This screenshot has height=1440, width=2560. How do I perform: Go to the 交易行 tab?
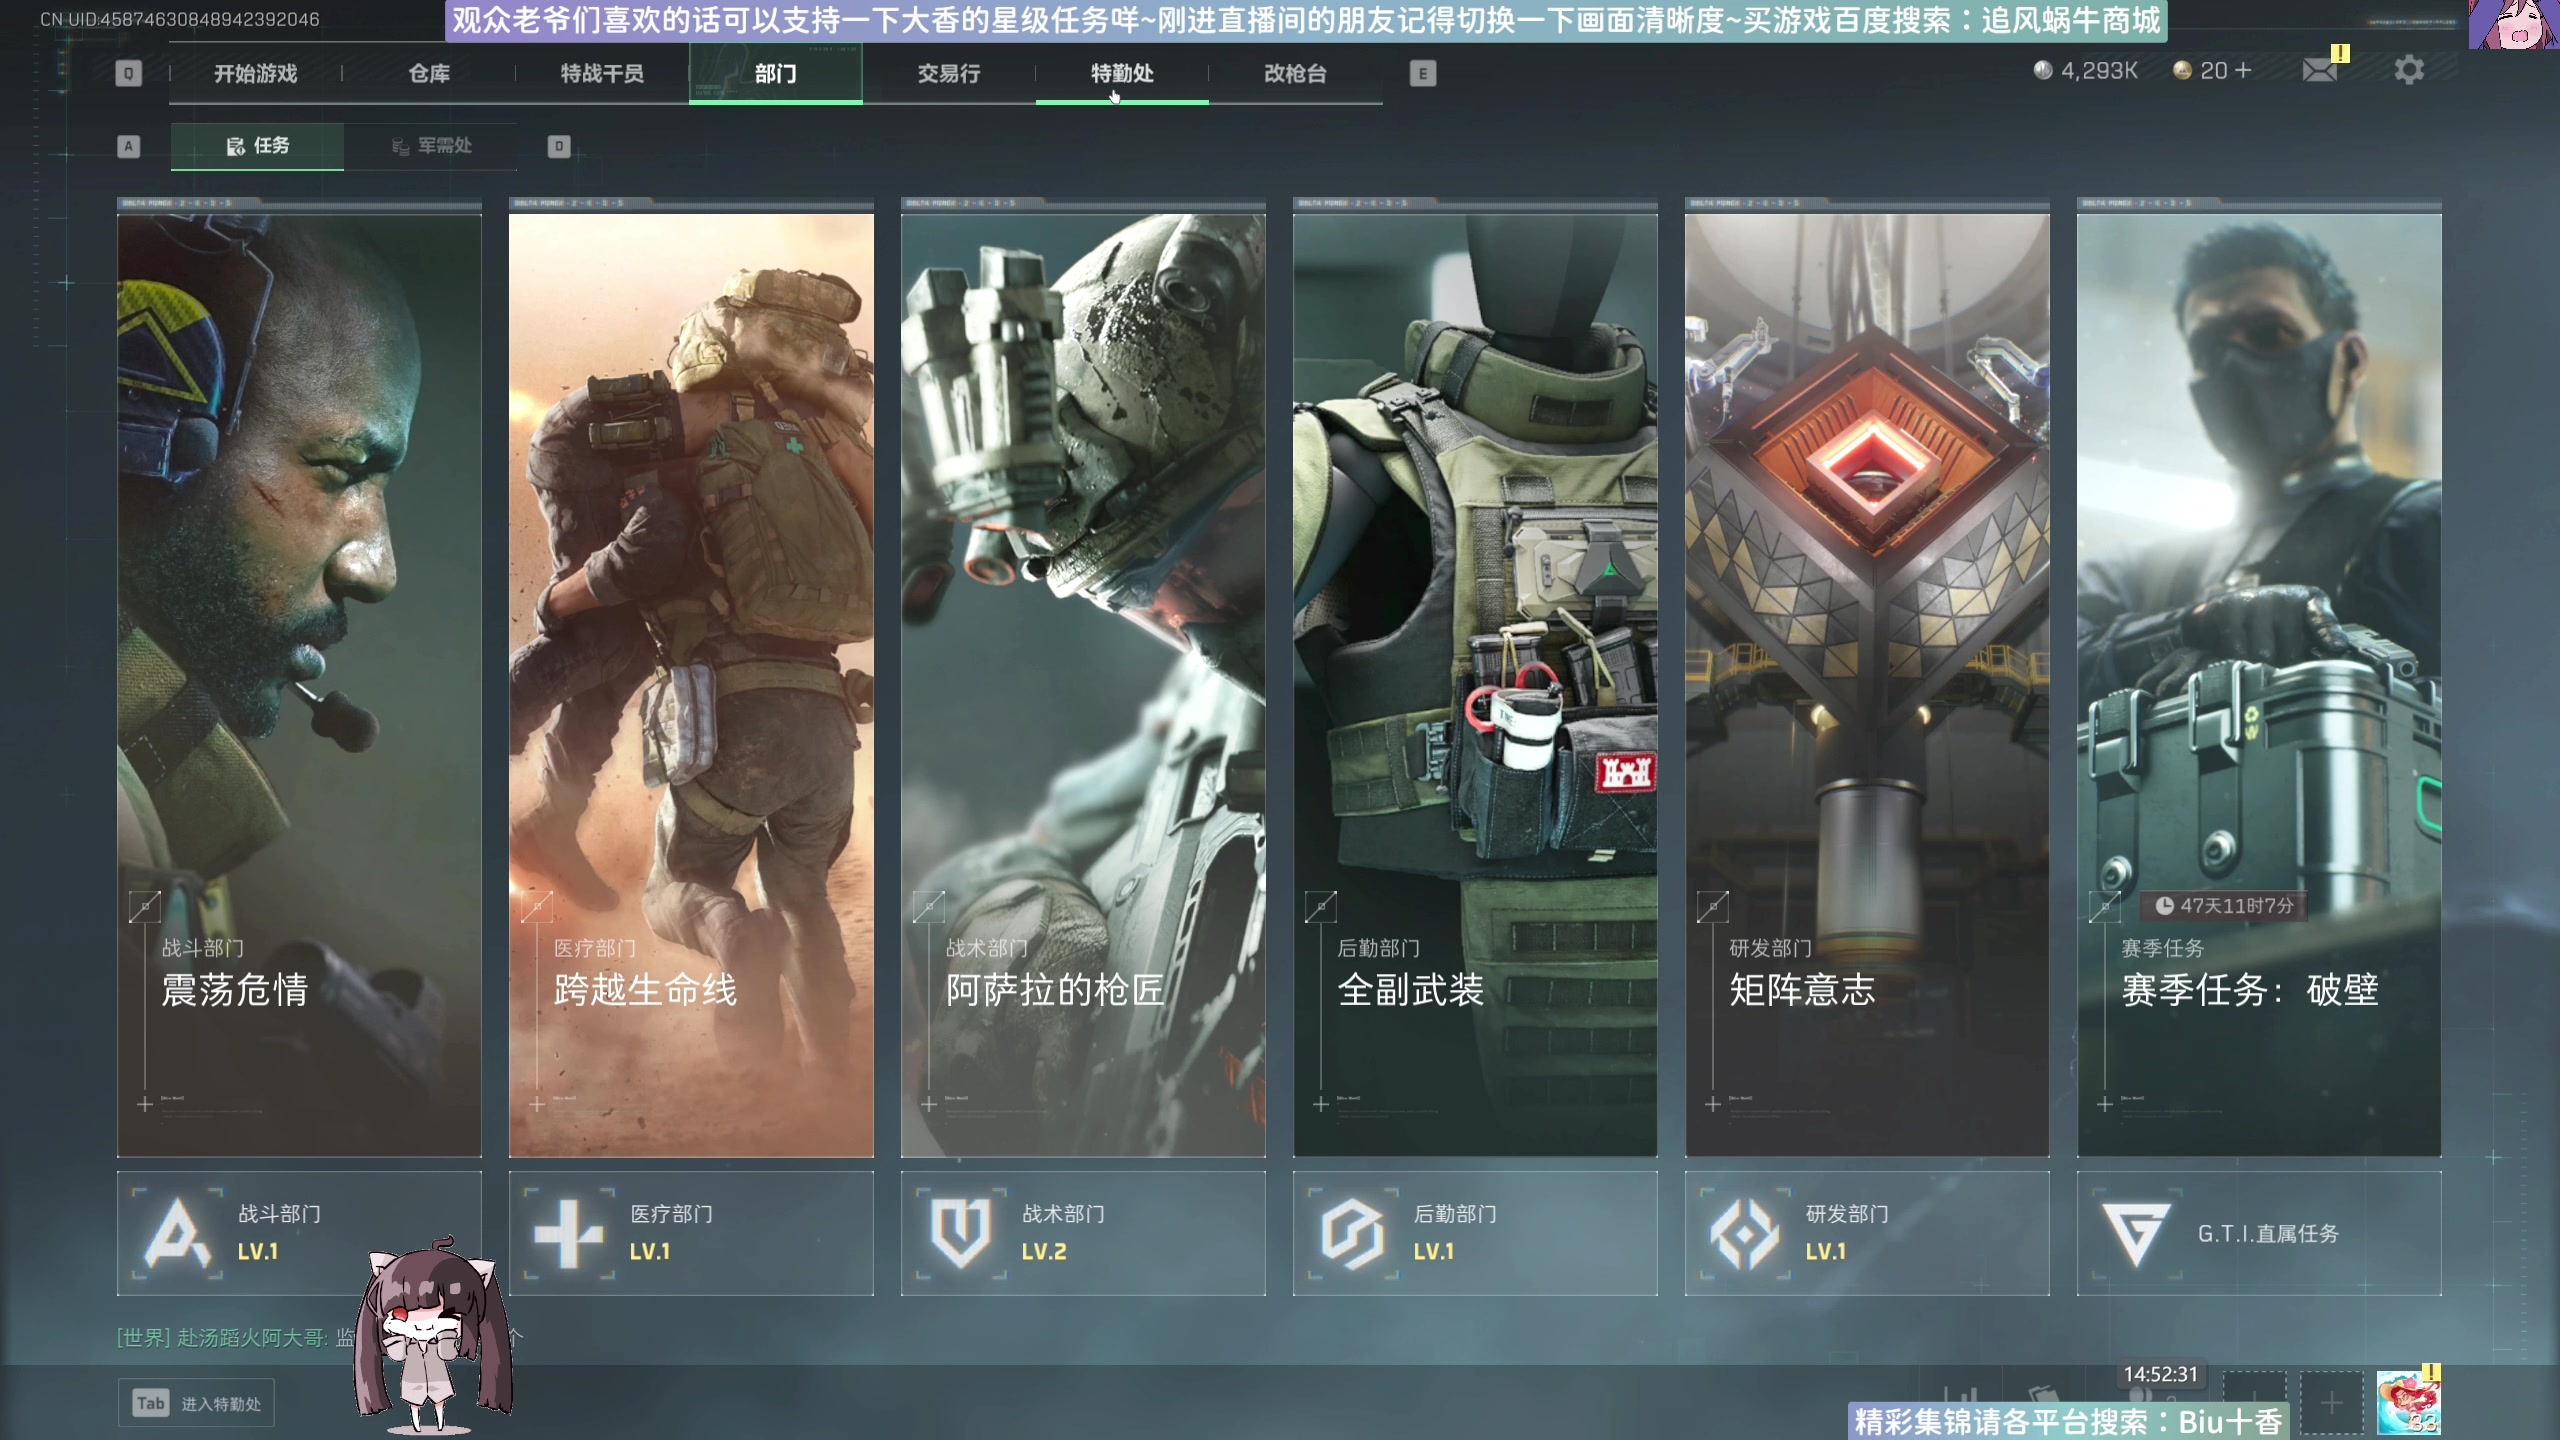pos(949,73)
